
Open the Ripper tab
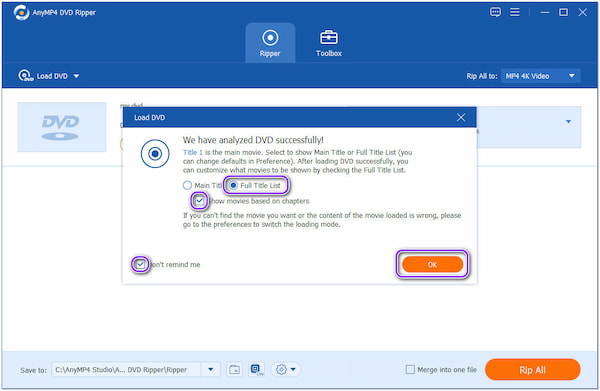[x=270, y=43]
